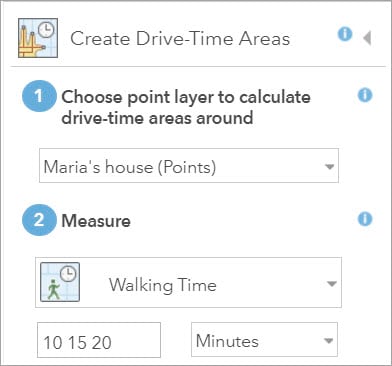Screen dimensions: 392x366
Task: Open the Walking Time measure dropdown
Action: pyautogui.click(x=188, y=282)
